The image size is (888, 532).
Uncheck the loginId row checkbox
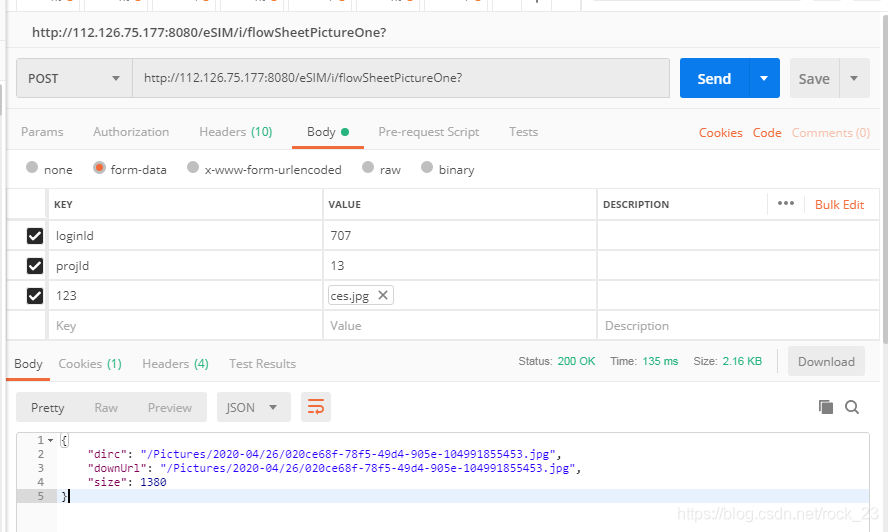click(35, 236)
